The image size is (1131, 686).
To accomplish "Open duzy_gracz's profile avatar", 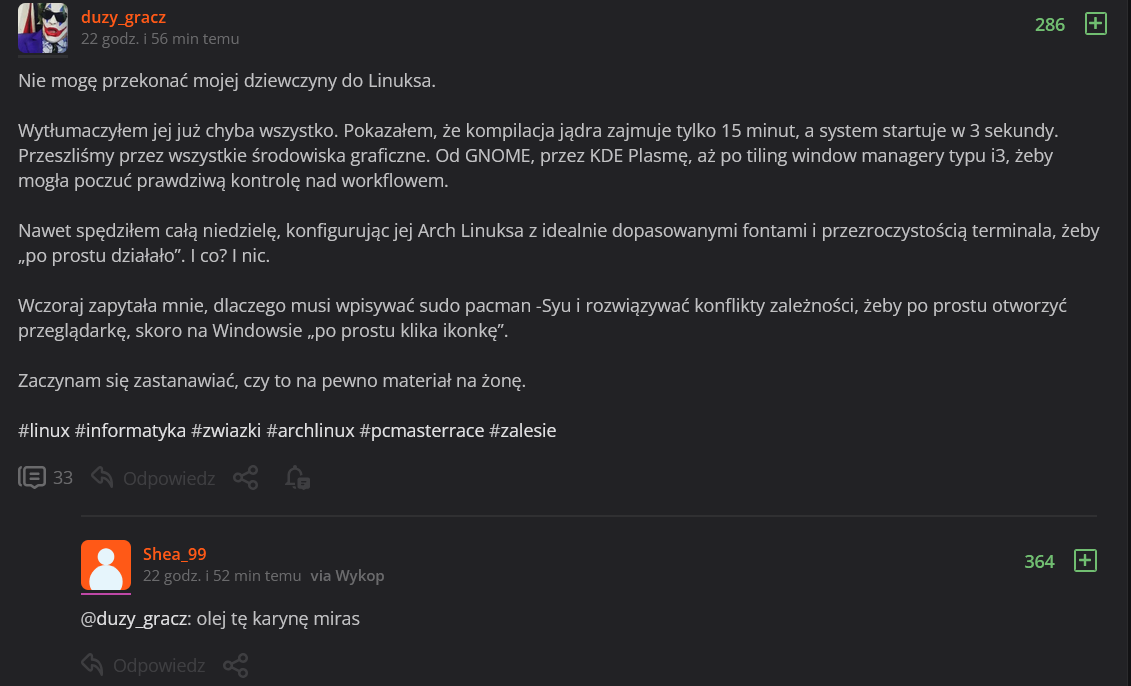I will click(43, 28).
